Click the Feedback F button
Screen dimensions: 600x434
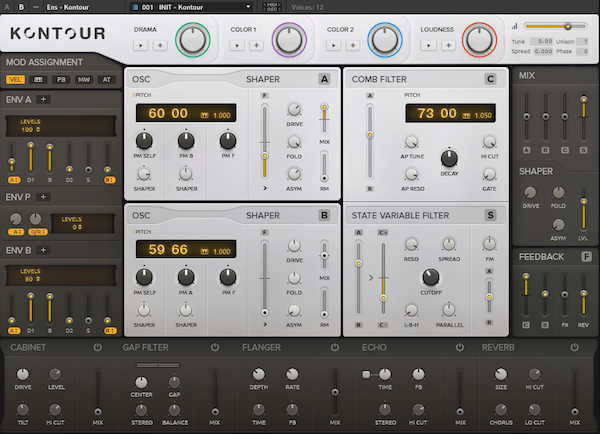(x=586, y=257)
